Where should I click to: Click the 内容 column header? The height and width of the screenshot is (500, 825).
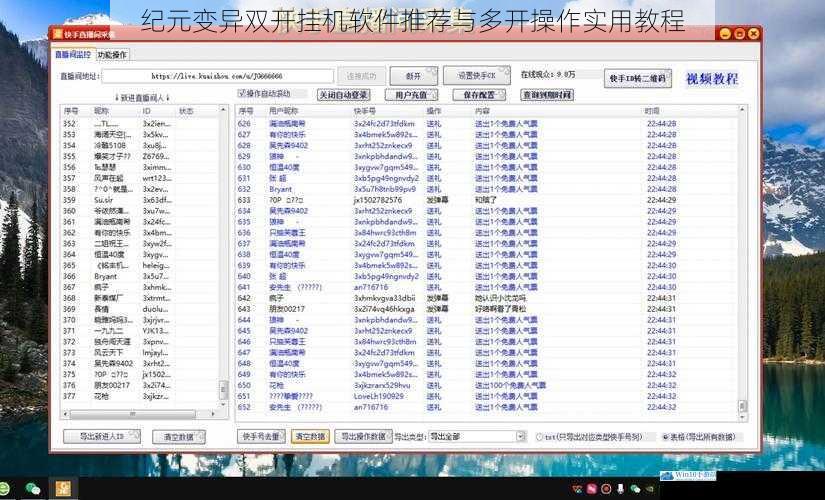[x=482, y=111]
